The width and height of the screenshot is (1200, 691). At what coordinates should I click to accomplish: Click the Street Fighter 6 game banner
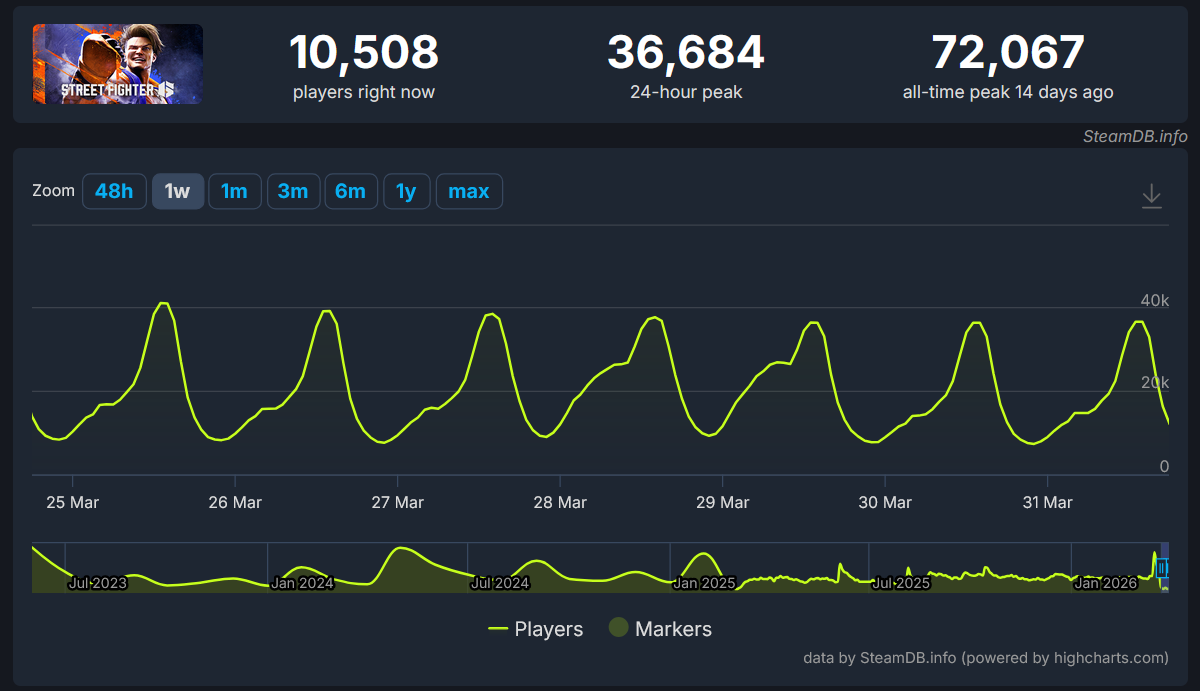pos(118,64)
